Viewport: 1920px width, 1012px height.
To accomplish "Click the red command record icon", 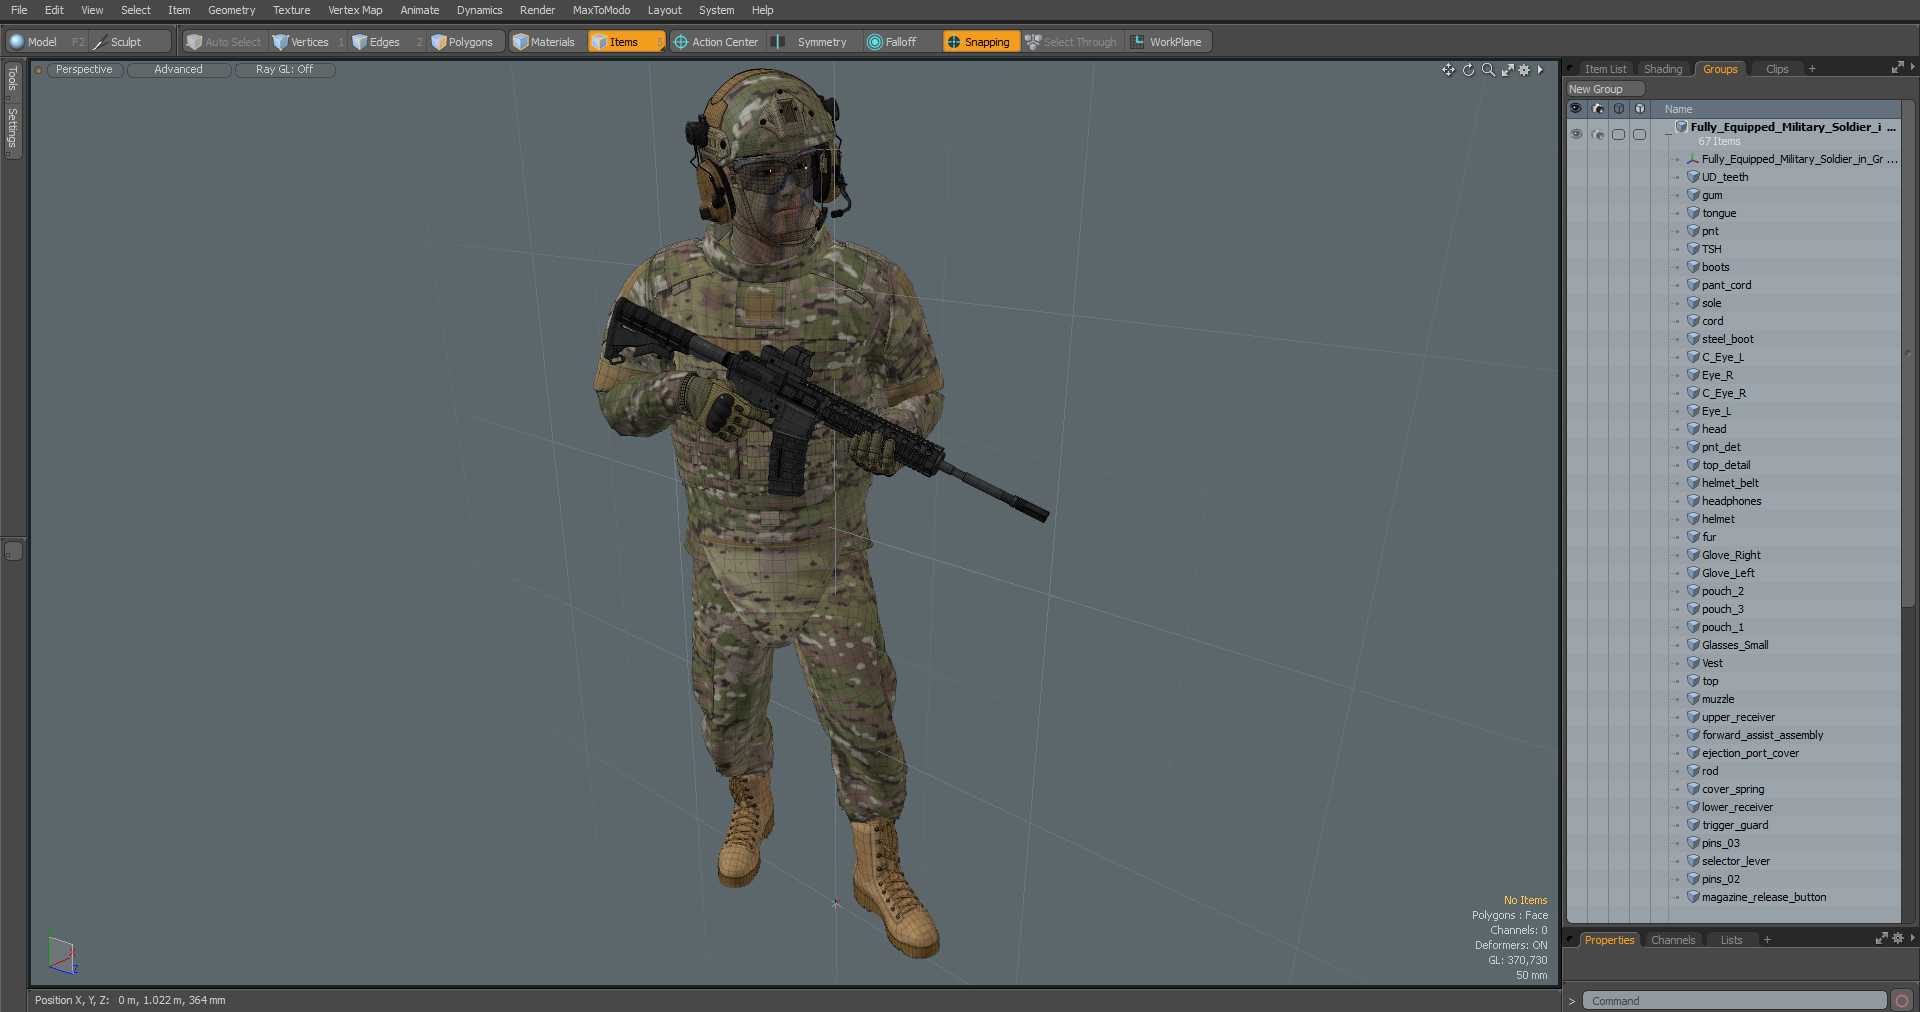I will coord(1901,1001).
